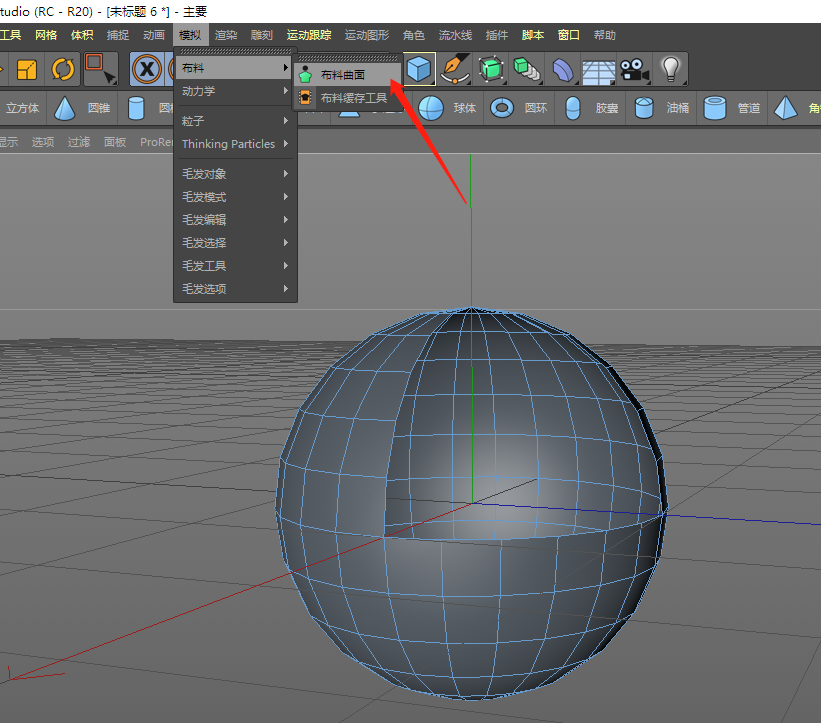Click the Floor grid icon
Viewport: 821px width, 723px height.
[x=599, y=70]
